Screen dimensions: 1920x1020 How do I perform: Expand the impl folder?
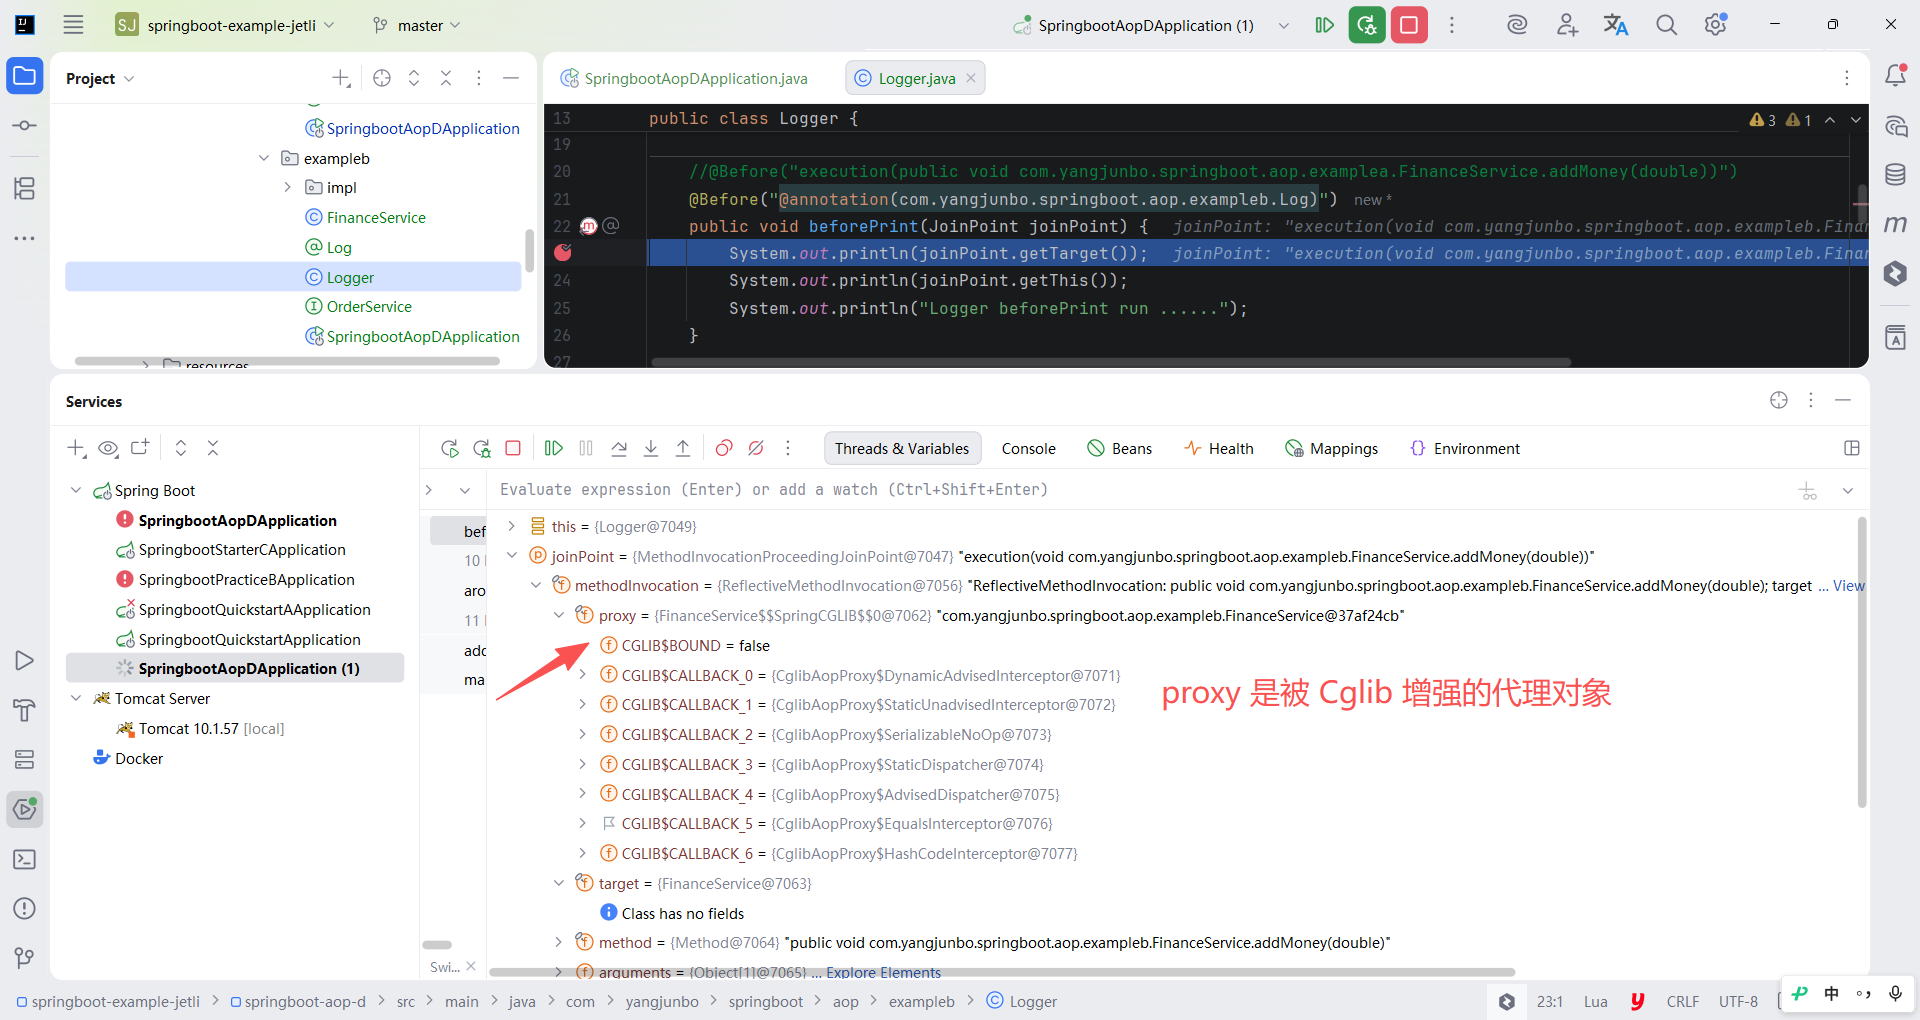coord(288,187)
